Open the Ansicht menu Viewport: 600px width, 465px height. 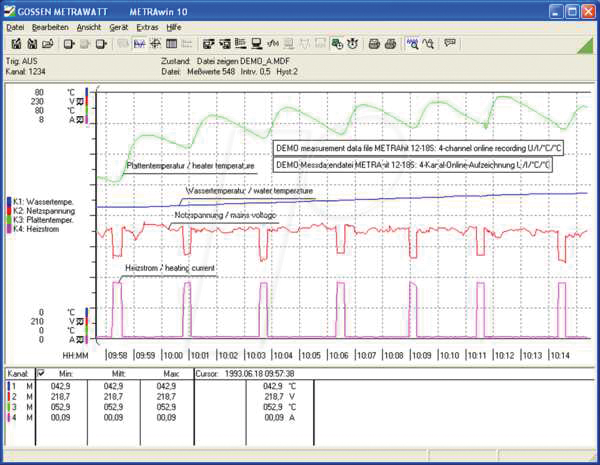(88, 28)
